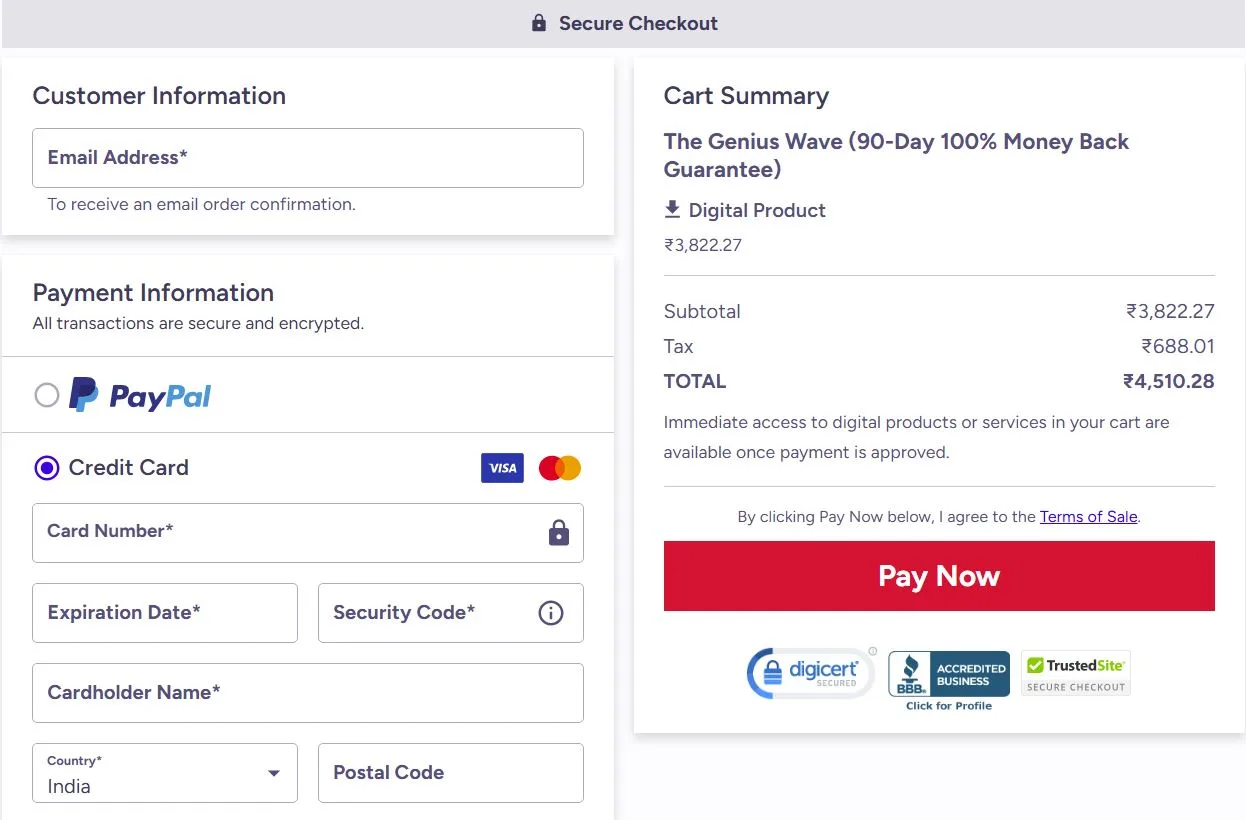Open the BBB Accredited Business profile badge

coord(949,679)
